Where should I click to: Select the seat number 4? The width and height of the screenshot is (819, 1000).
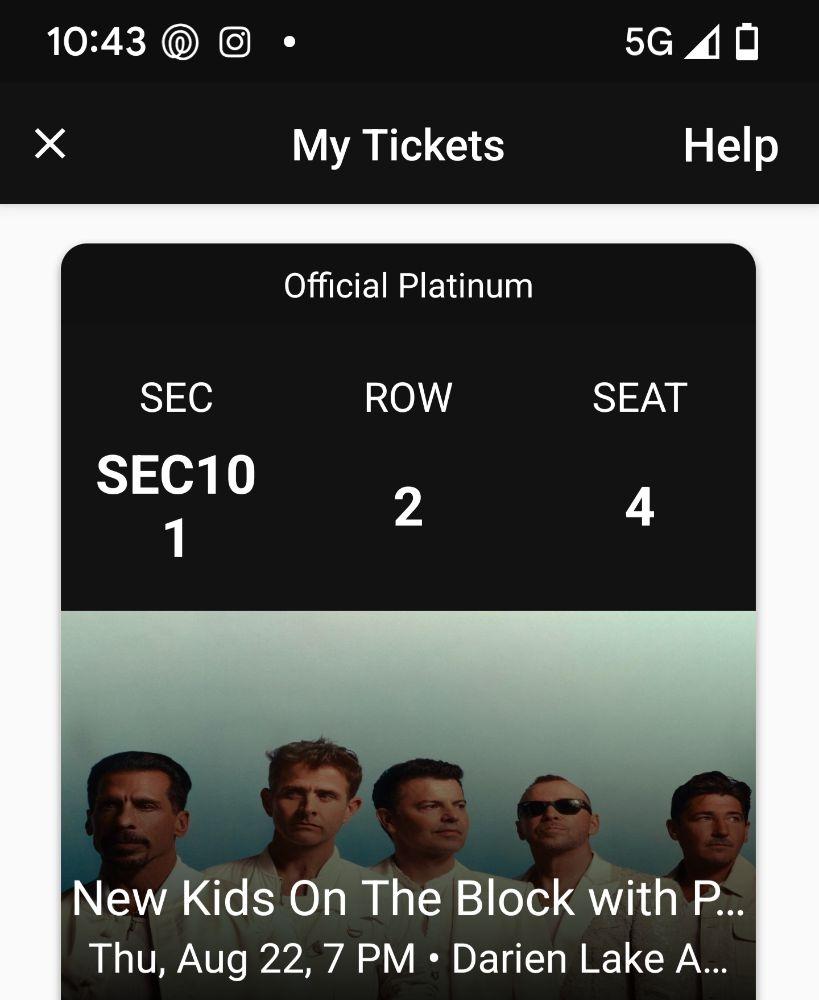tap(640, 508)
